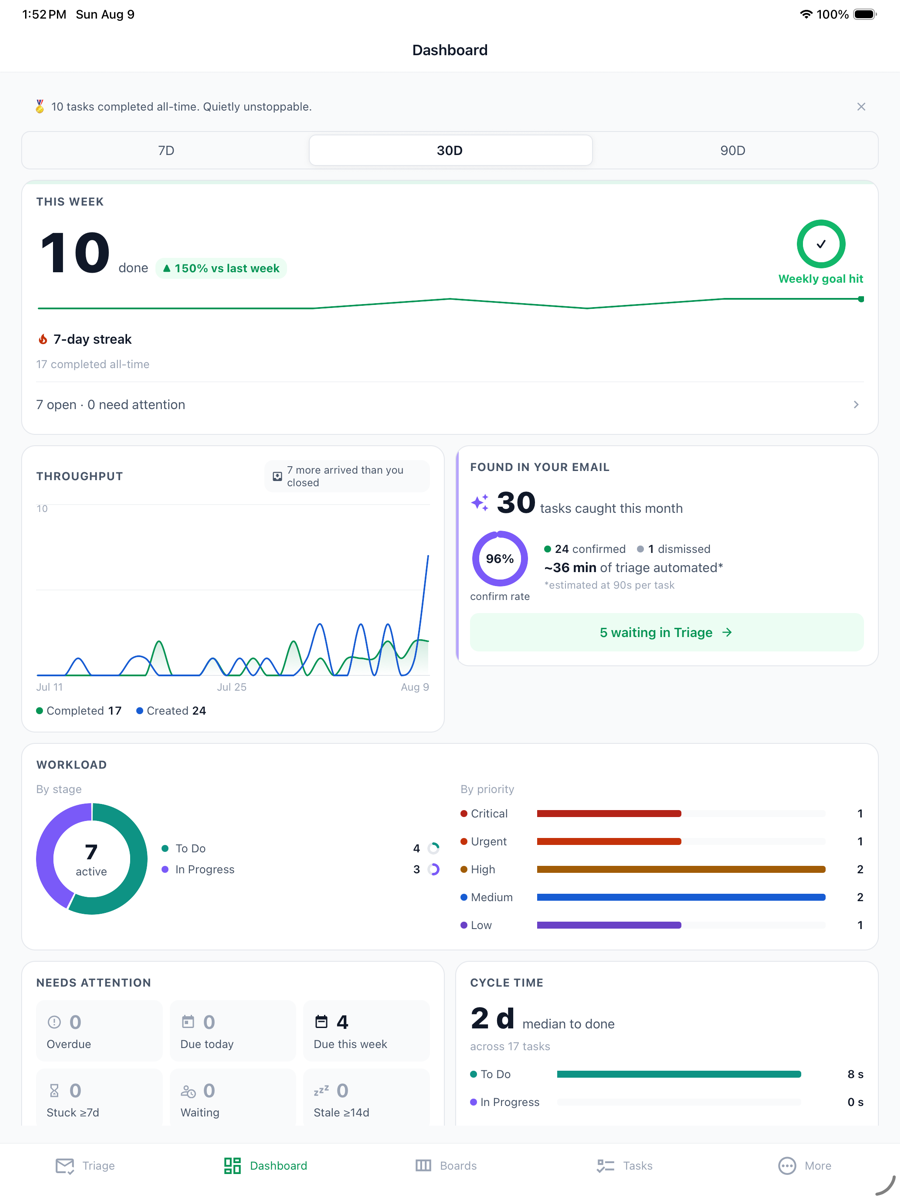900x1200 pixels.
Task: Click the flame streak icon
Action: (43, 340)
